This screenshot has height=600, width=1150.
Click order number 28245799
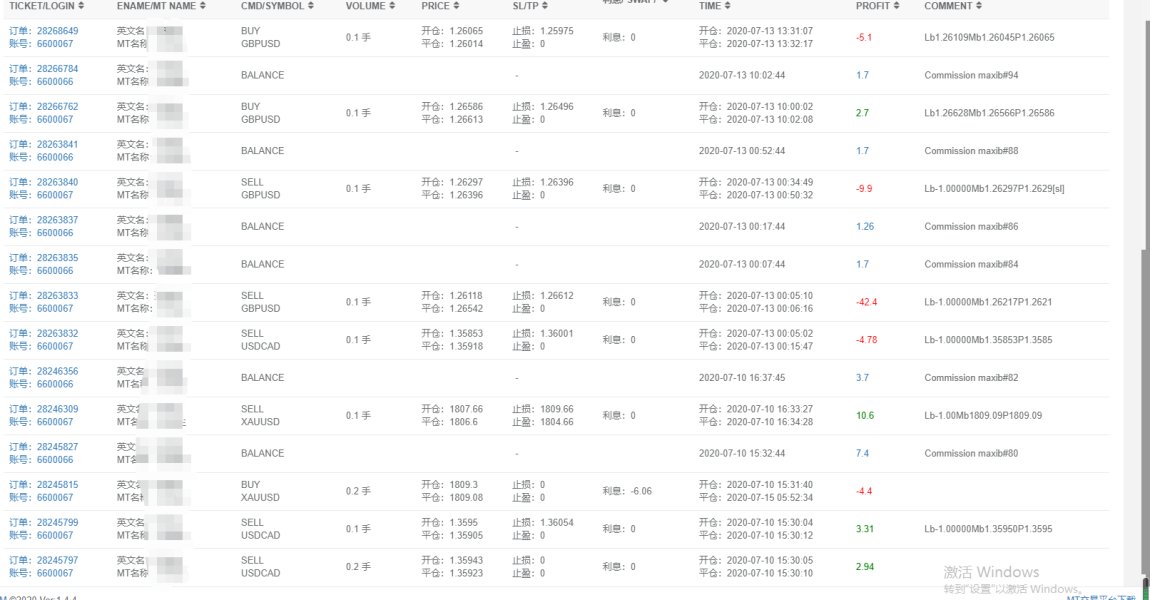click(x=57, y=523)
